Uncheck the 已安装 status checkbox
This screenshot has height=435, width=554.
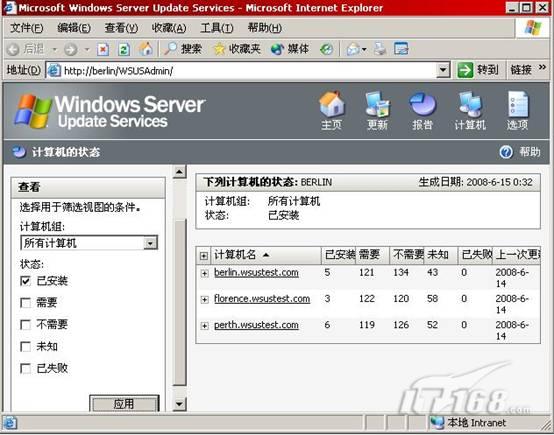click(x=25, y=281)
